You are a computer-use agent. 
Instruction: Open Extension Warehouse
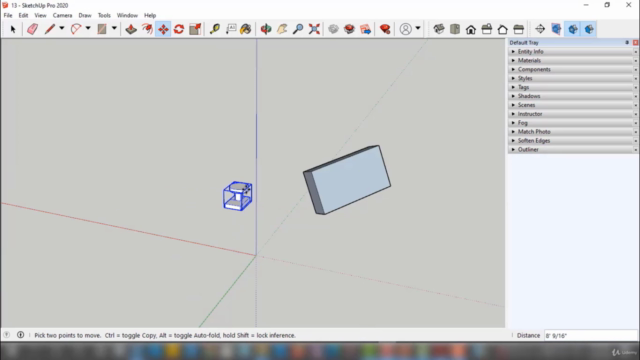tap(349, 29)
